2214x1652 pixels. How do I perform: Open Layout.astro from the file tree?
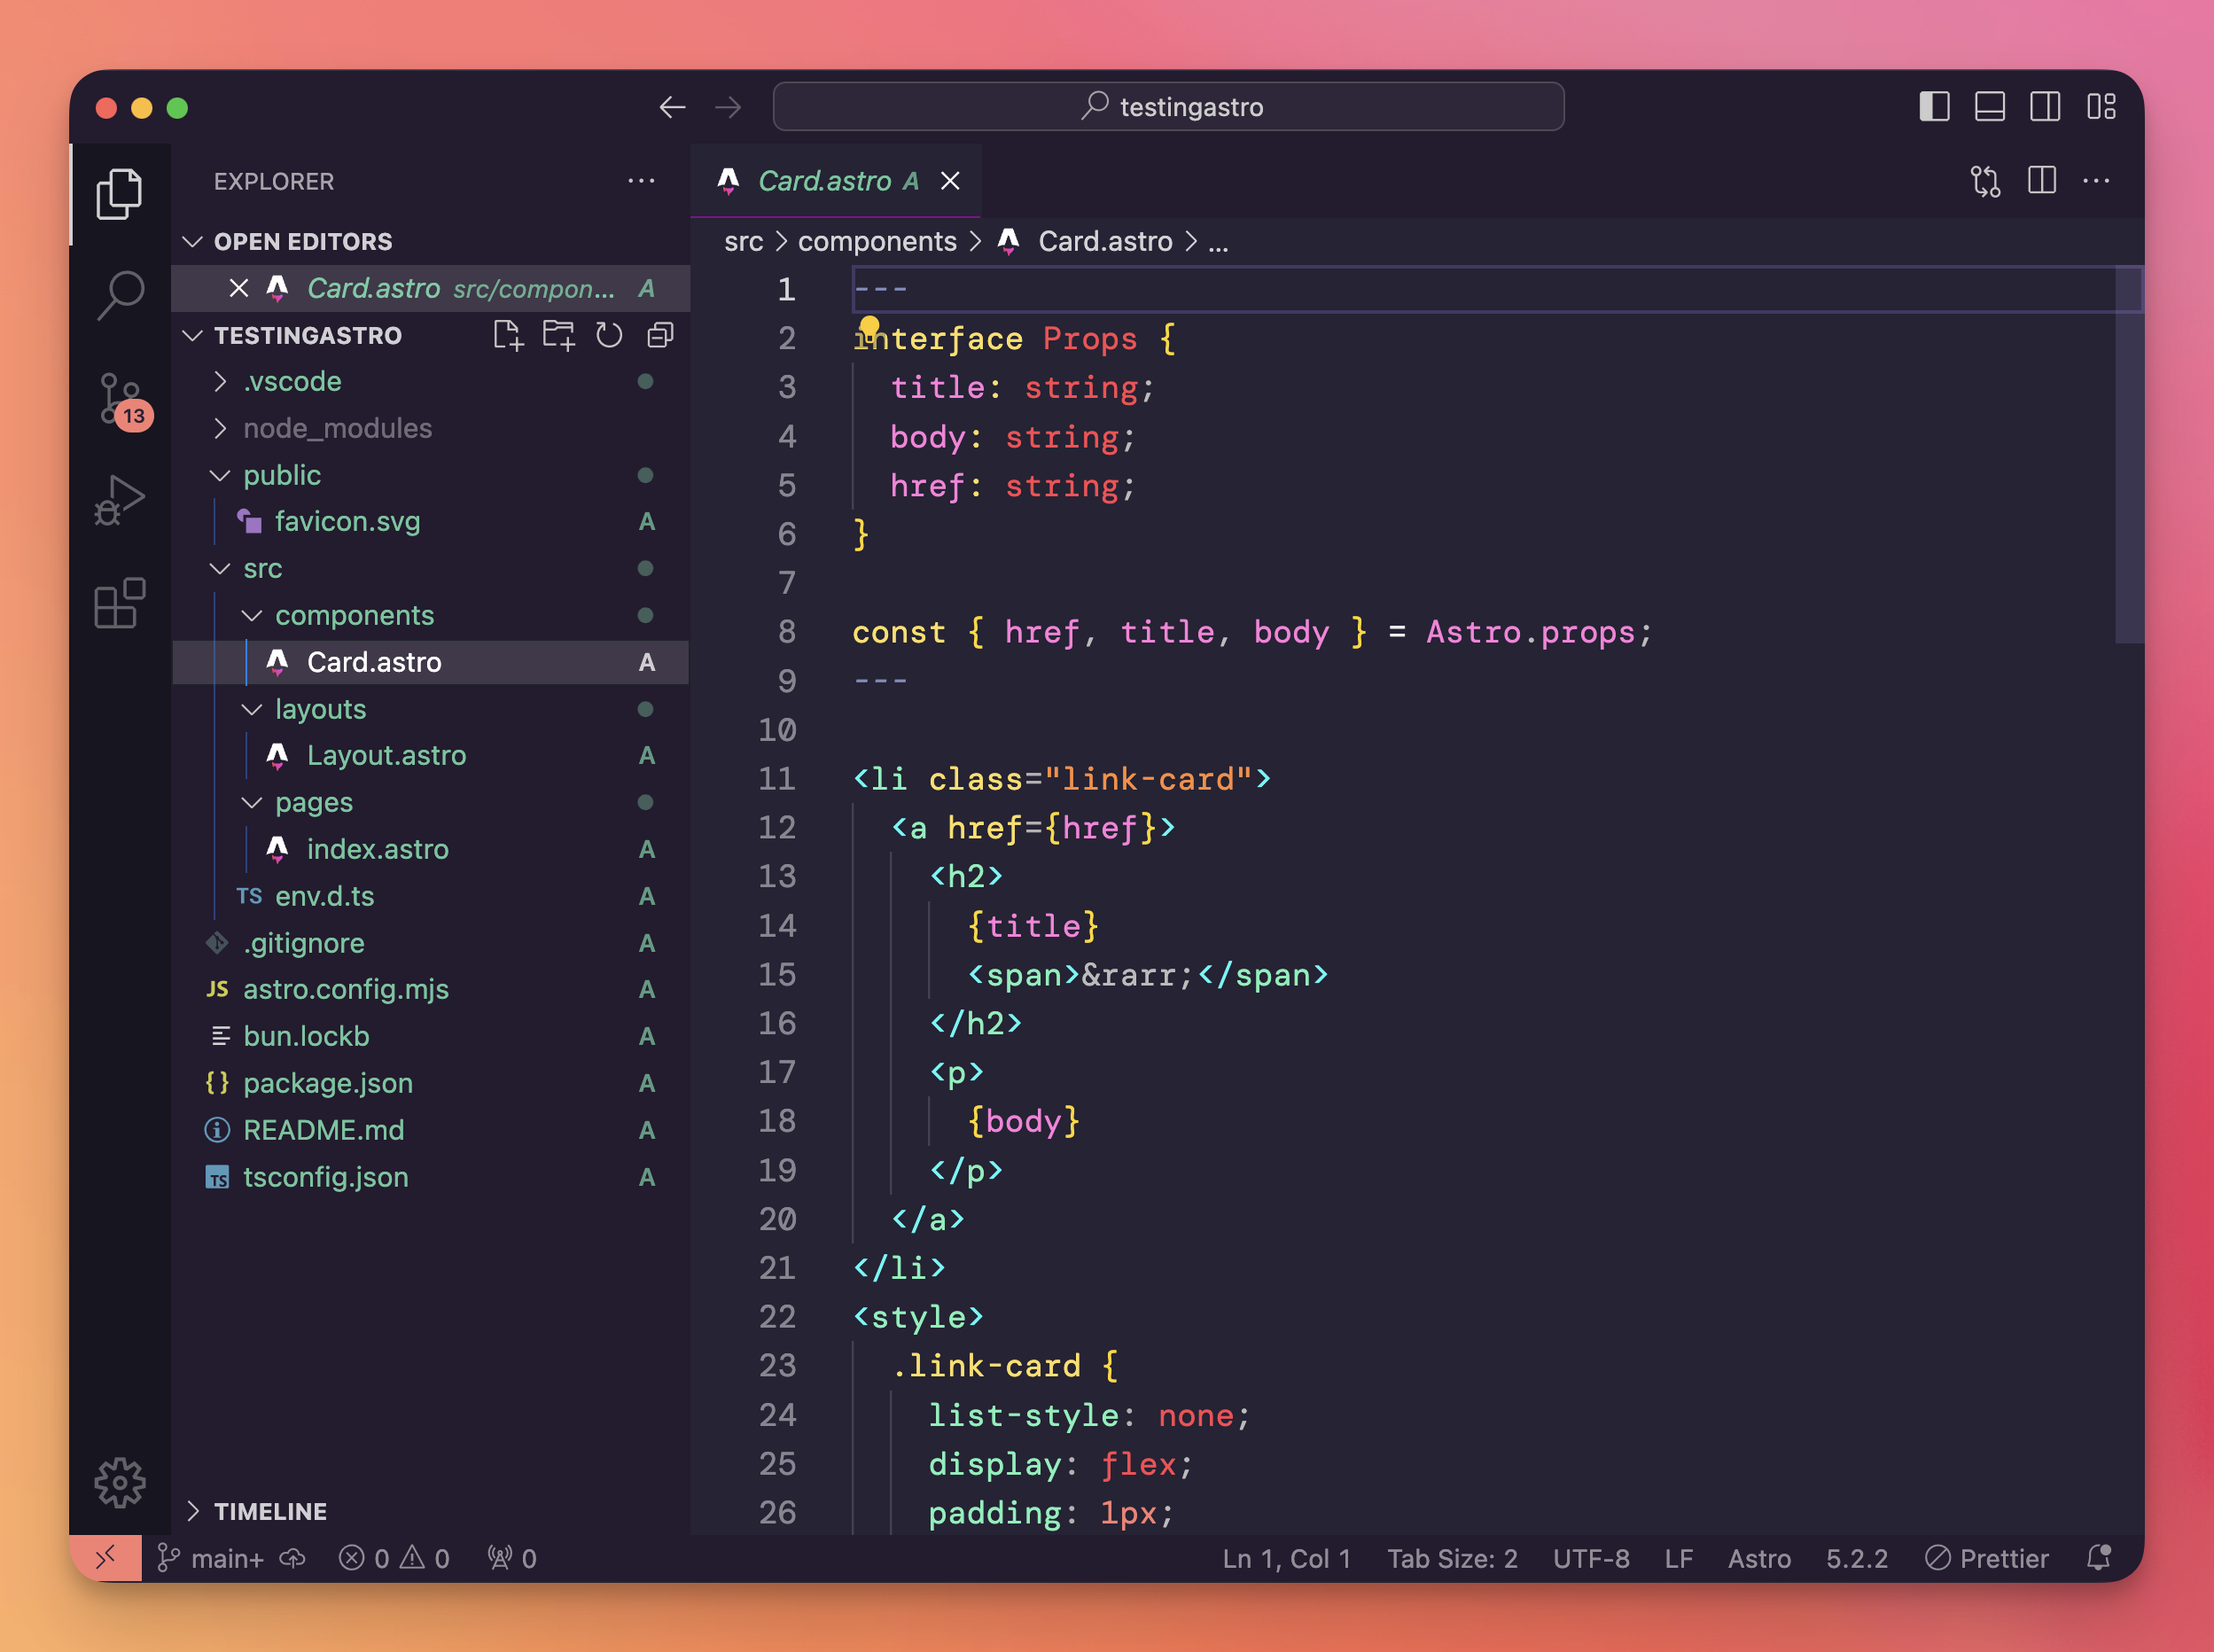pos(386,755)
